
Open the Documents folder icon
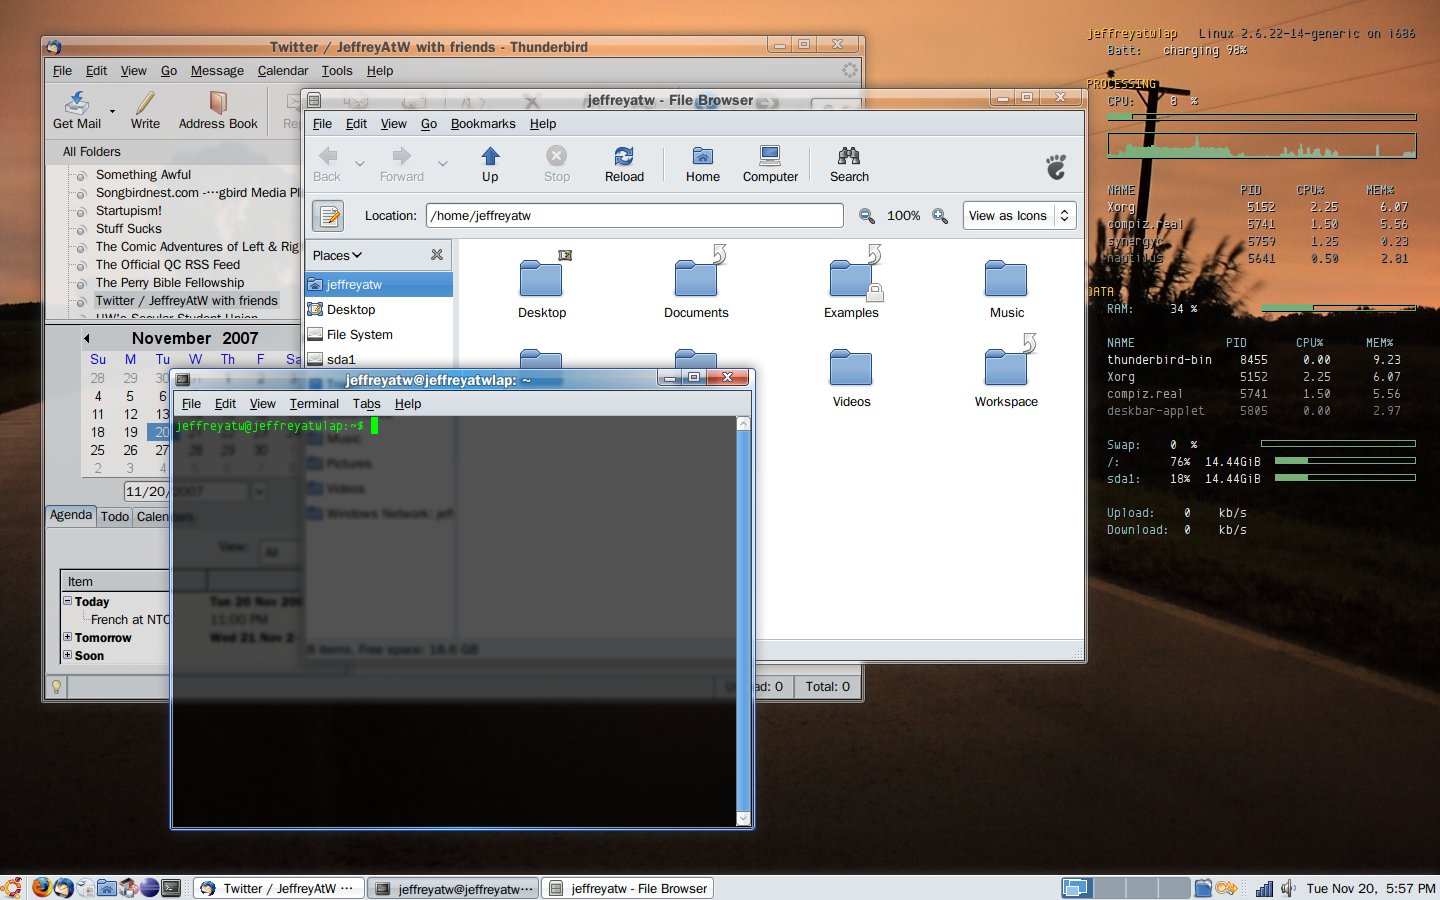coord(696,277)
